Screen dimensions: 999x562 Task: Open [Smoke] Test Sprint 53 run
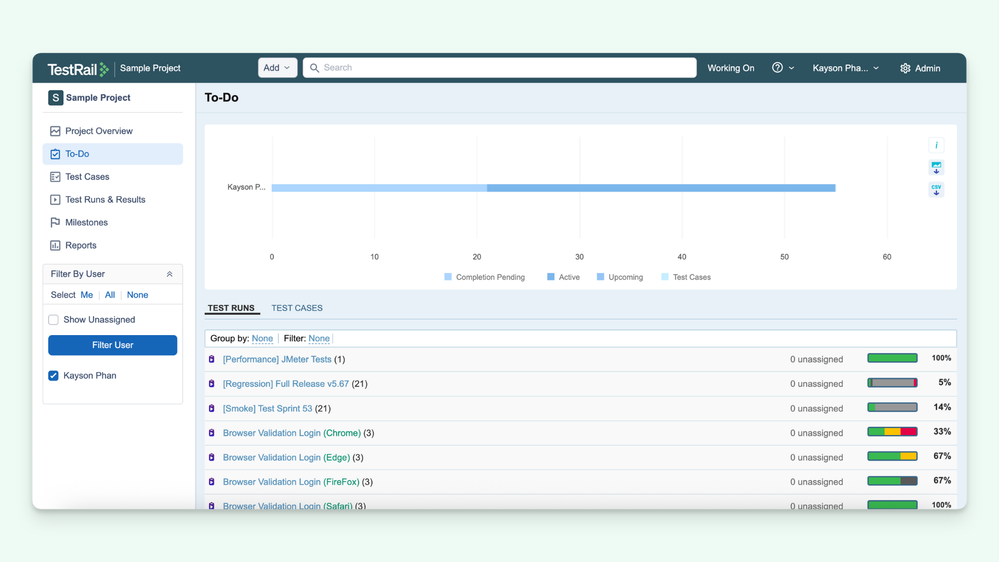(268, 408)
